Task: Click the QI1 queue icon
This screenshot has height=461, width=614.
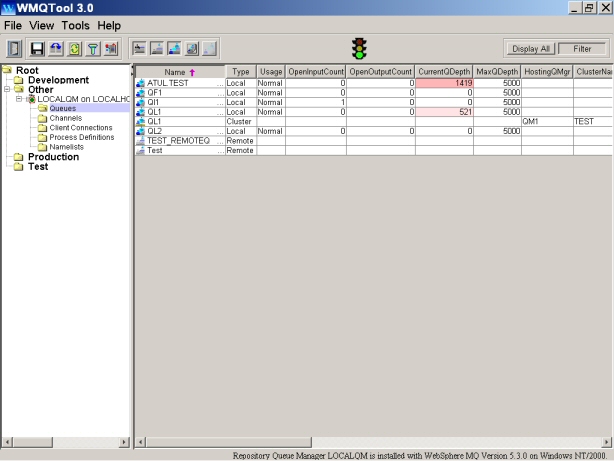Action: 140,102
